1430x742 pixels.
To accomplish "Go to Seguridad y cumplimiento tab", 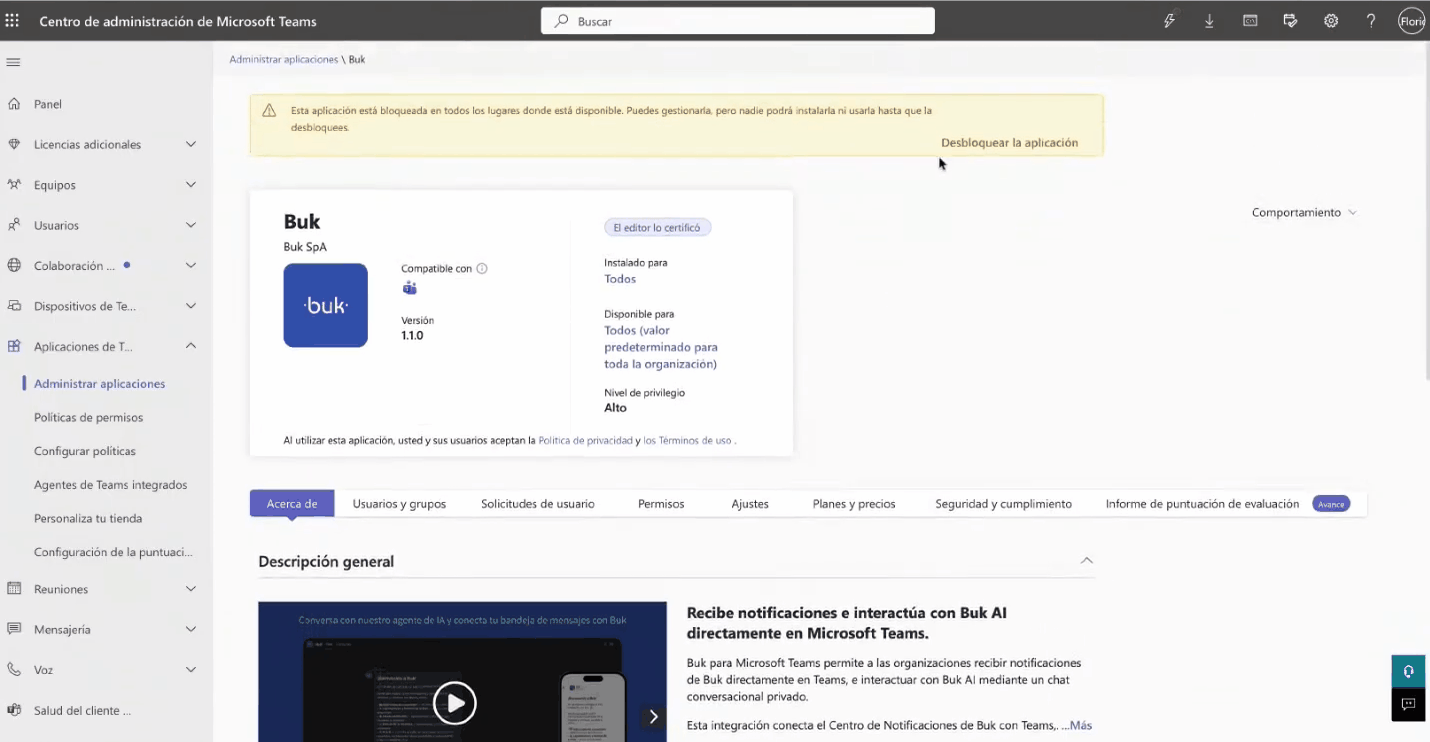I will (x=1003, y=504).
